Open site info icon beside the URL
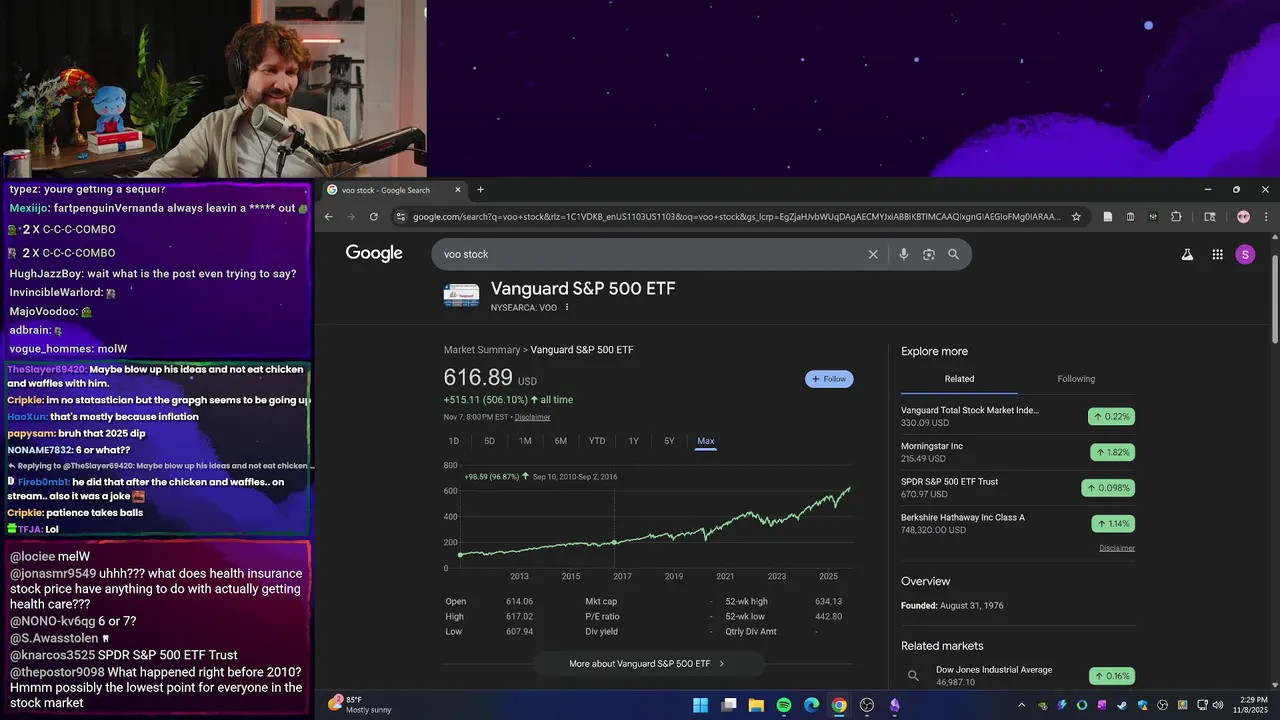Screen dimensions: 1280x720 401,216
